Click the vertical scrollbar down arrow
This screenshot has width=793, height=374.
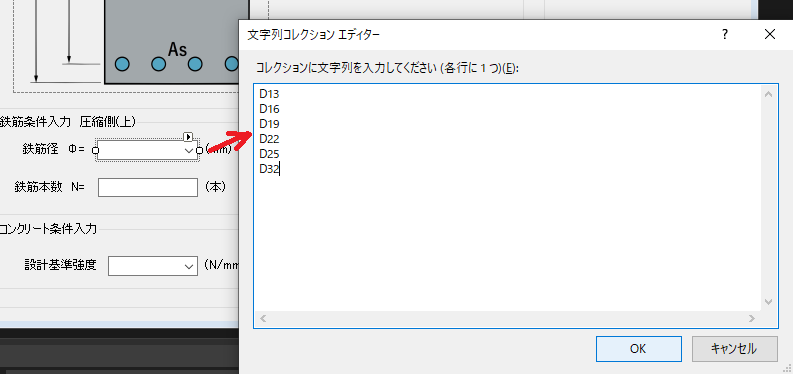click(x=768, y=302)
